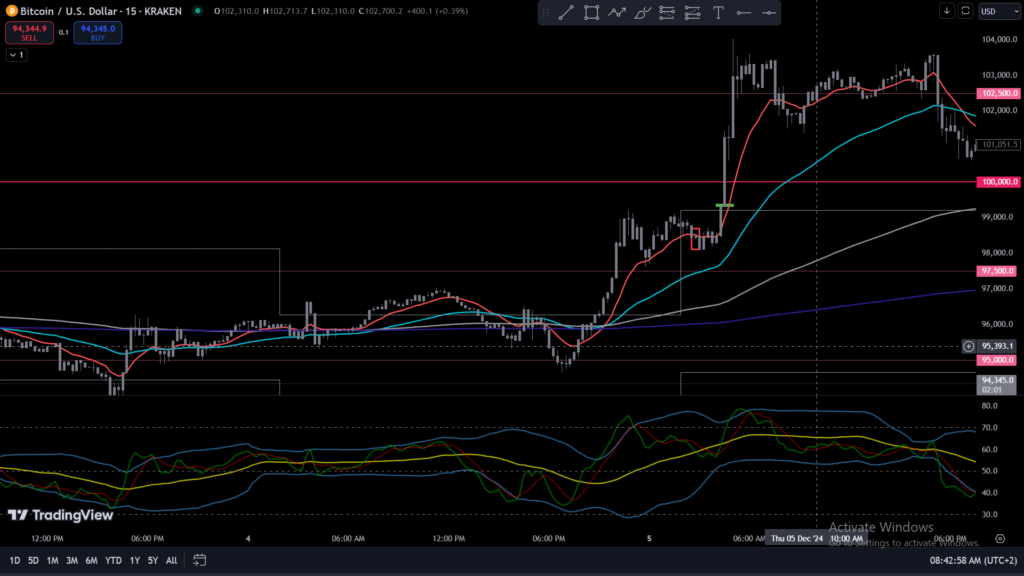Open the go-to-date calendar icon
Screen dimensions: 1024x576
(199, 560)
